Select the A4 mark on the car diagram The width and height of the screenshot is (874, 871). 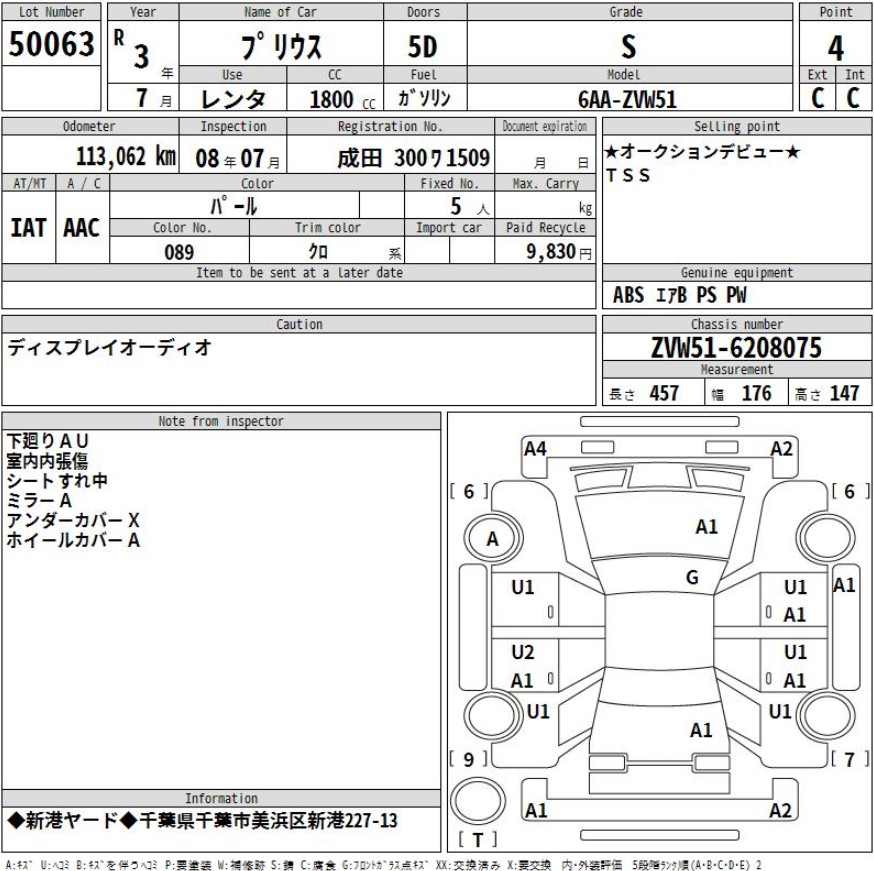point(535,450)
